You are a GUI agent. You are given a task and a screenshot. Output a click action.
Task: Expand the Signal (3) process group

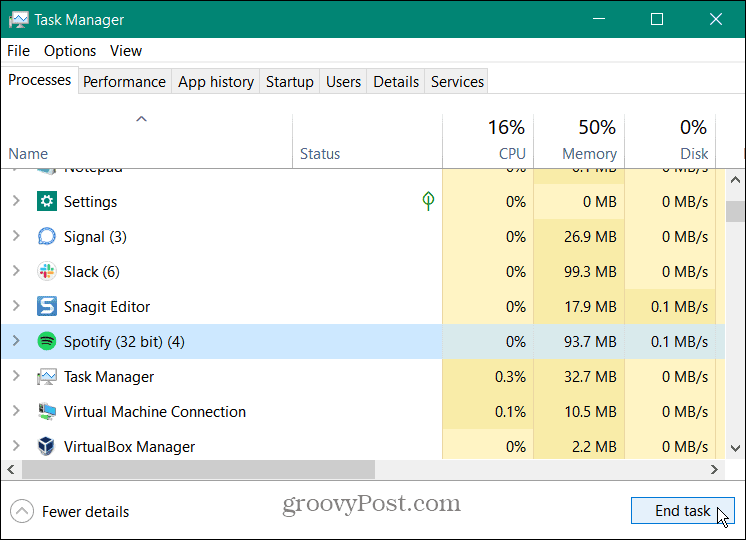click(x=16, y=237)
